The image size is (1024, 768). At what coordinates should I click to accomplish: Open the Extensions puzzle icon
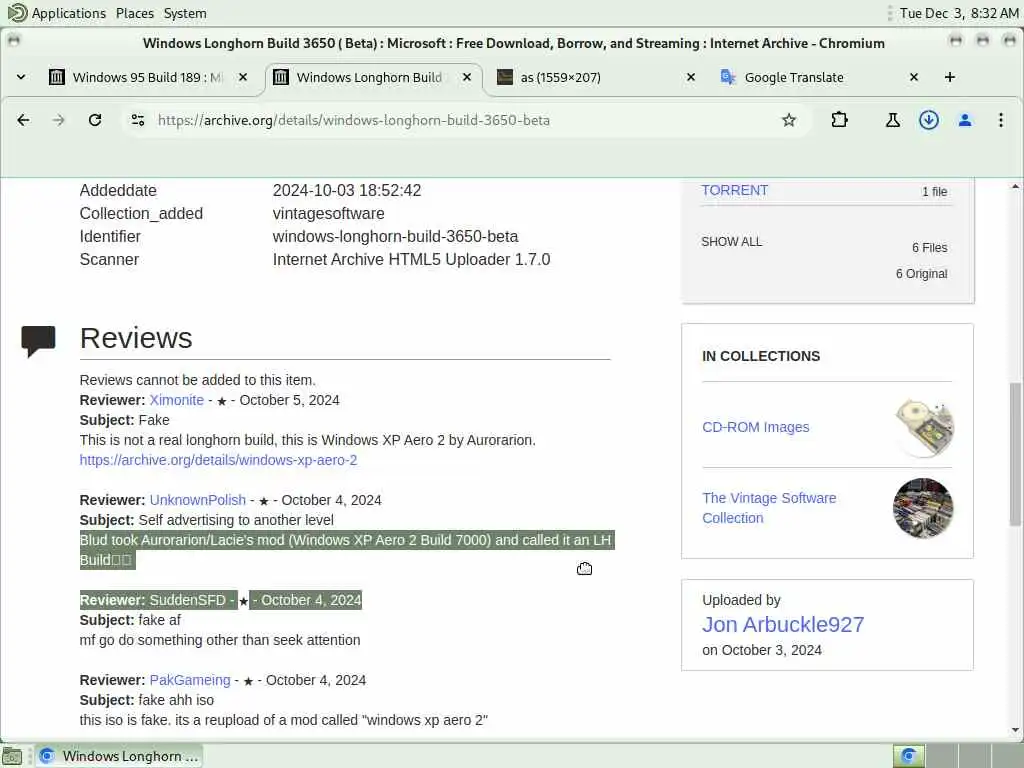click(840, 120)
